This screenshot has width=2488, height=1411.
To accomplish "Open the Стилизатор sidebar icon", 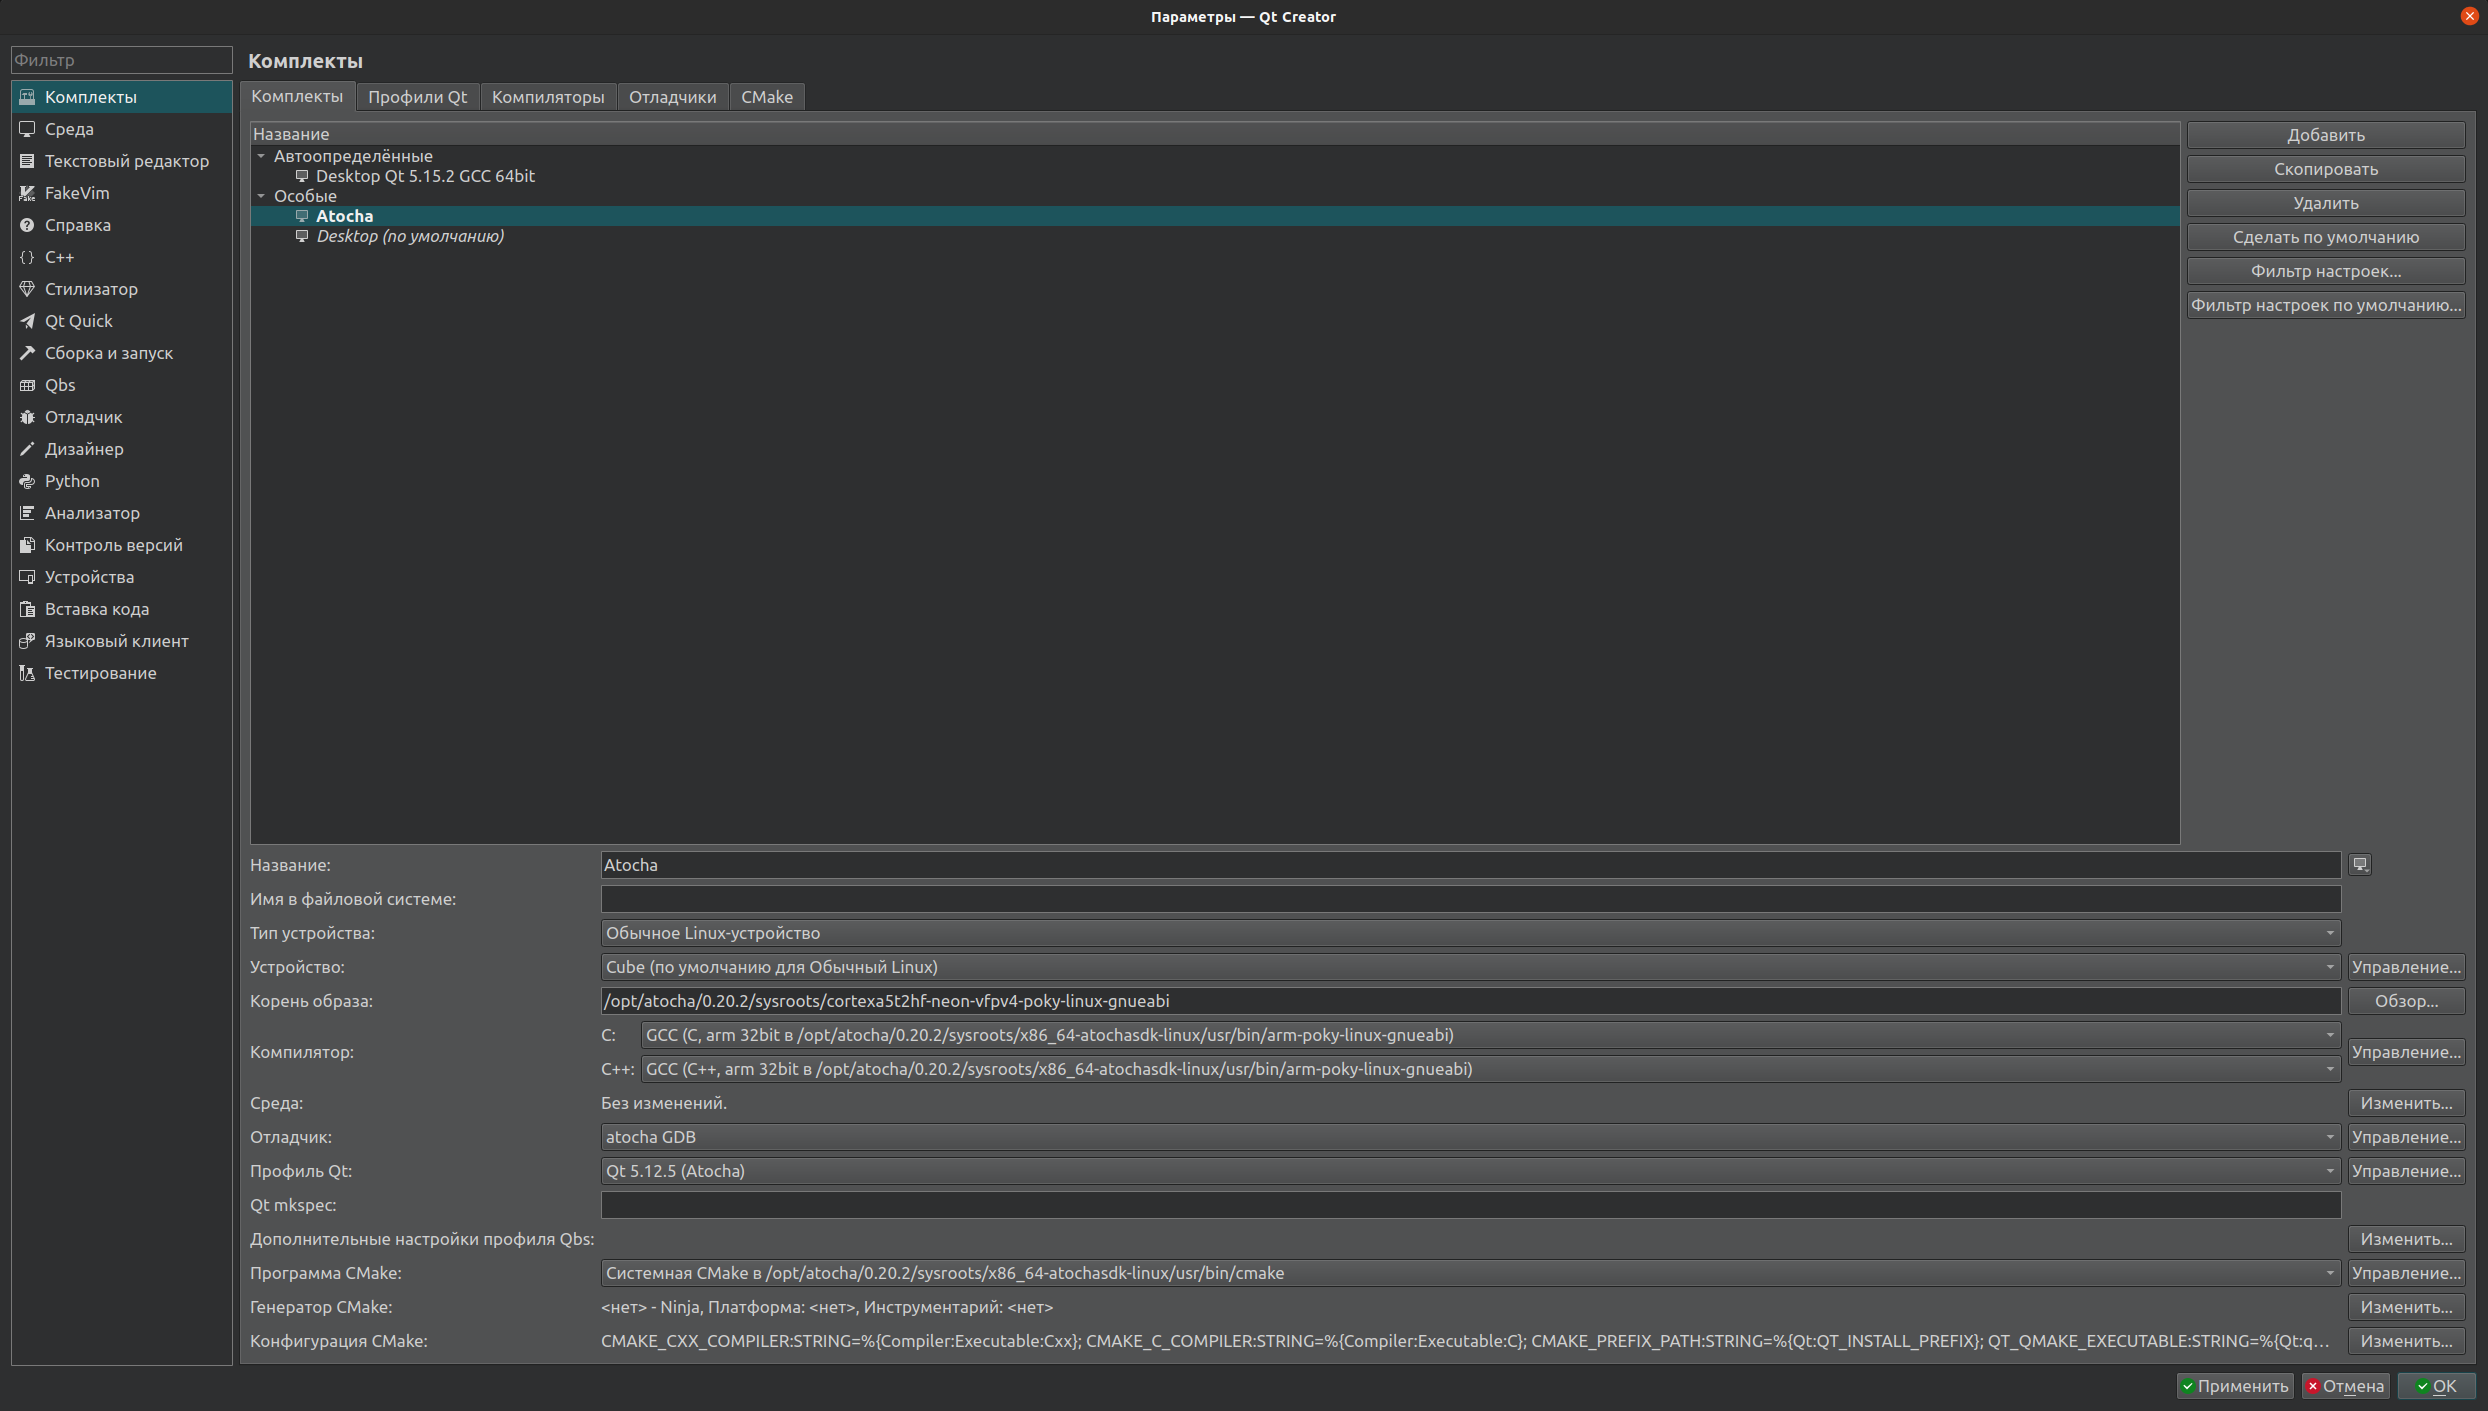I will [27, 289].
